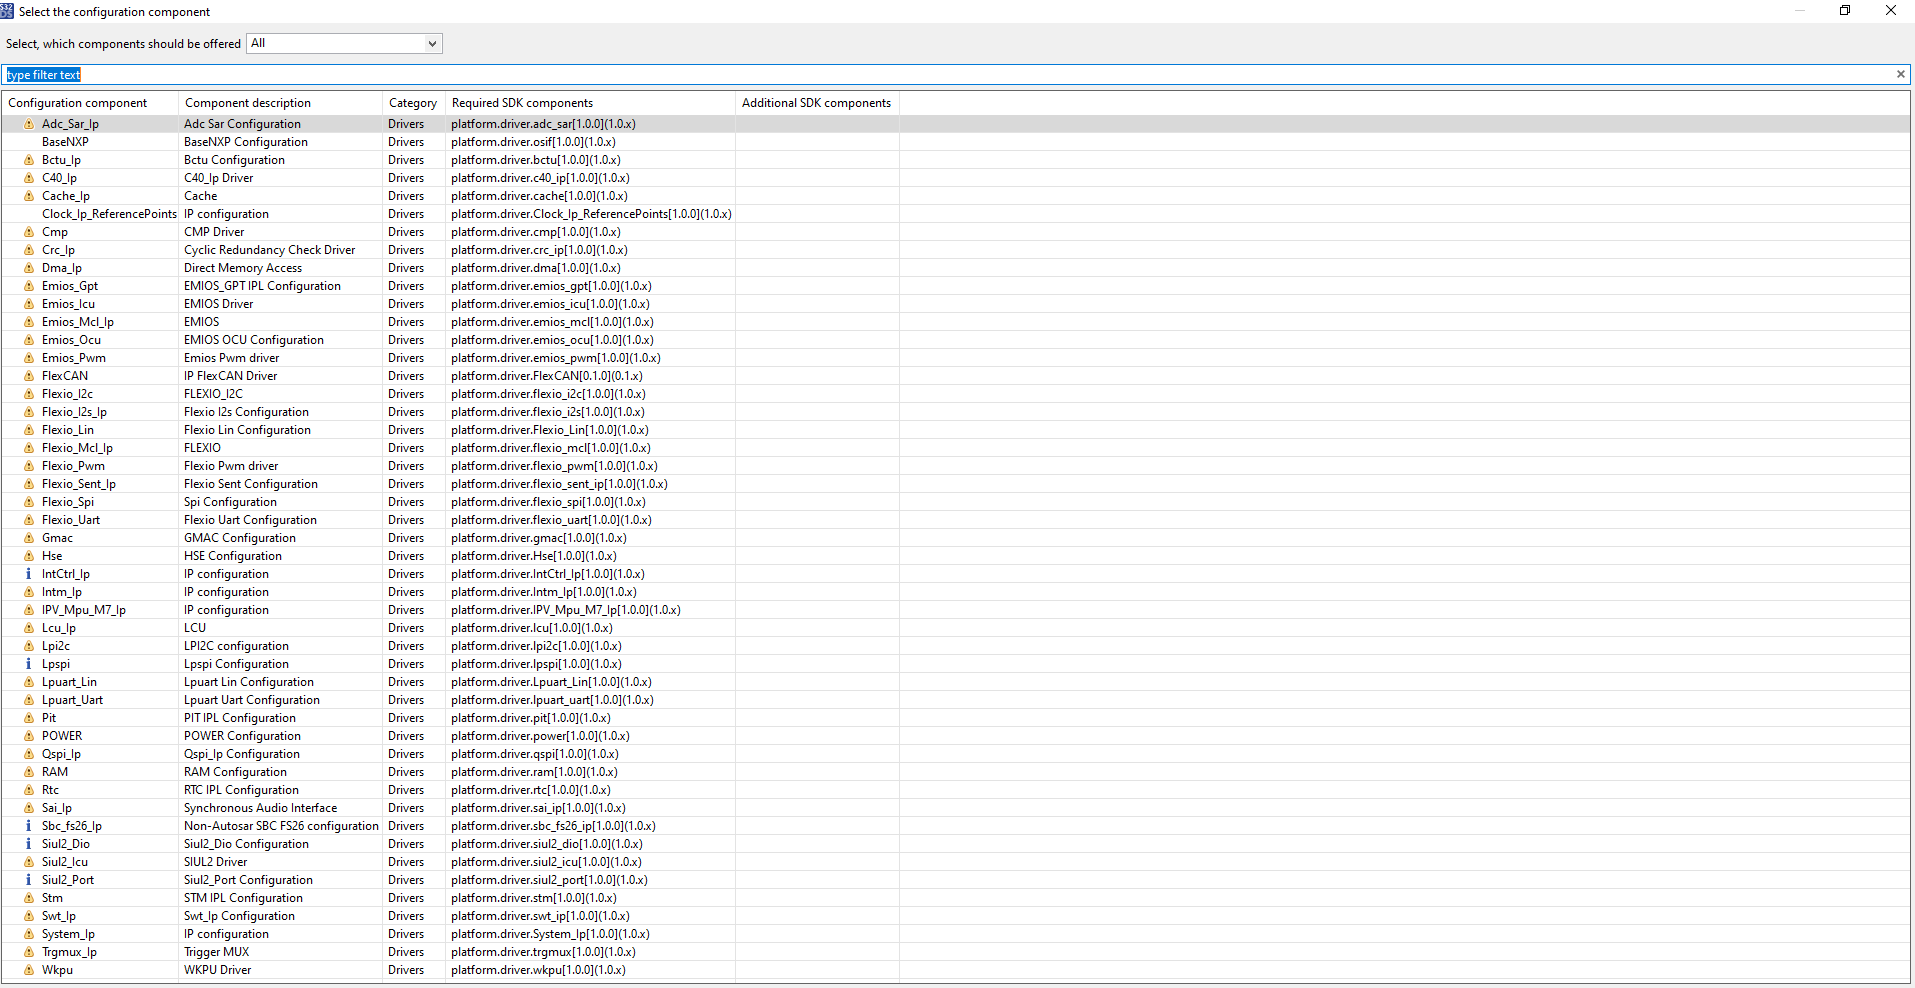Image resolution: width=1915 pixels, height=988 pixels.
Task: Click the warning icon beside Cmp
Action: pyautogui.click(x=28, y=231)
